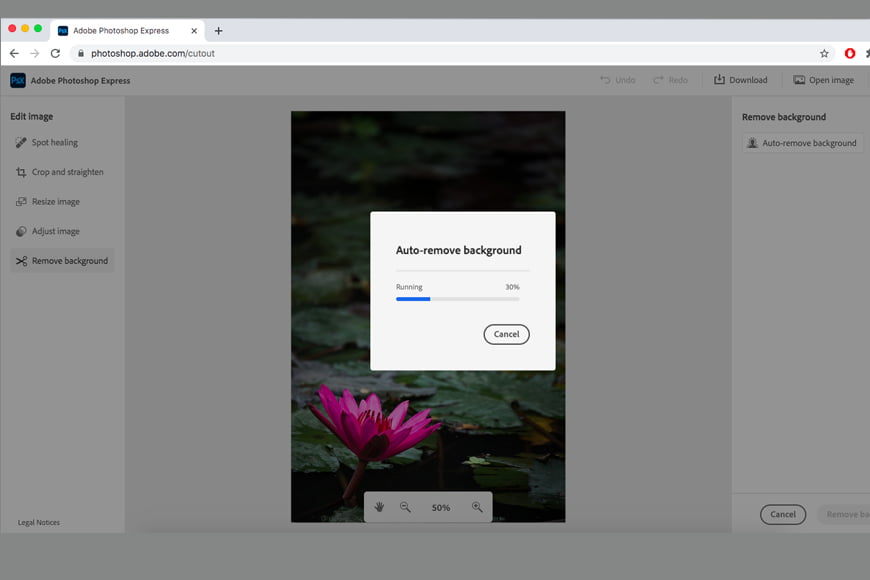
Task: Click the Photoshop Express PsX logo
Action: pyautogui.click(x=18, y=80)
